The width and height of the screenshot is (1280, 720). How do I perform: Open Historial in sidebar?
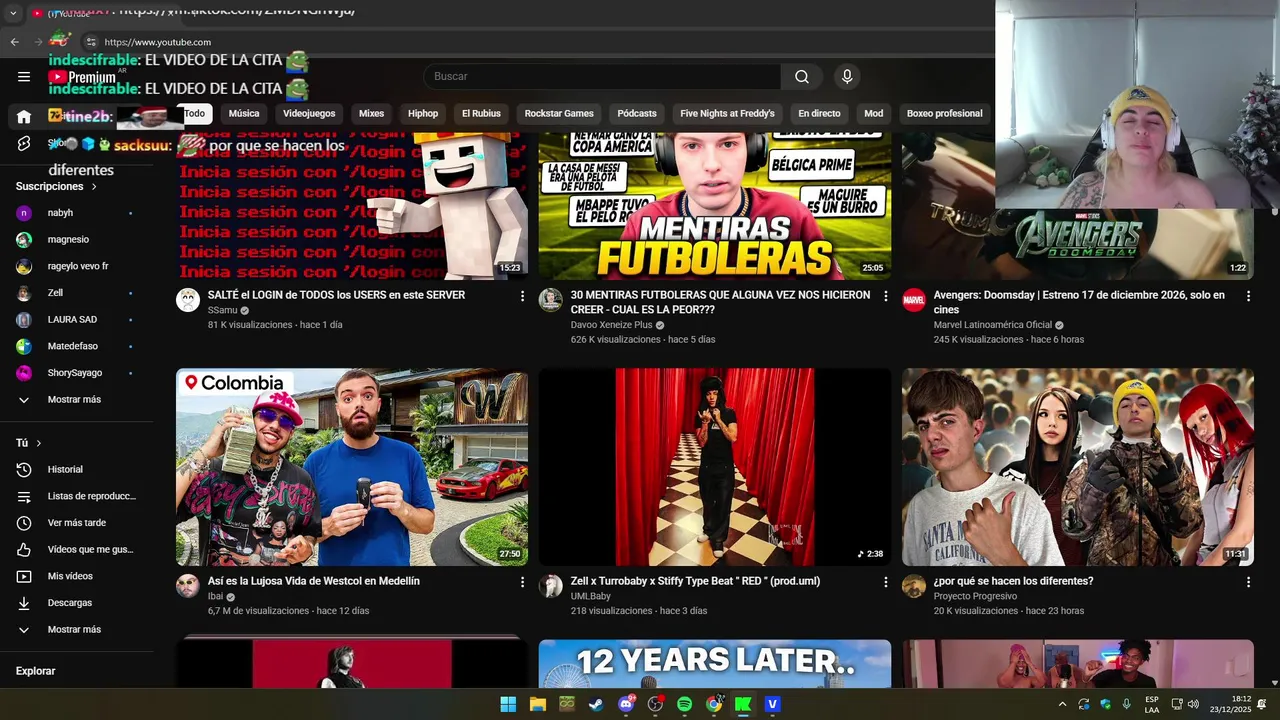tap(76, 470)
